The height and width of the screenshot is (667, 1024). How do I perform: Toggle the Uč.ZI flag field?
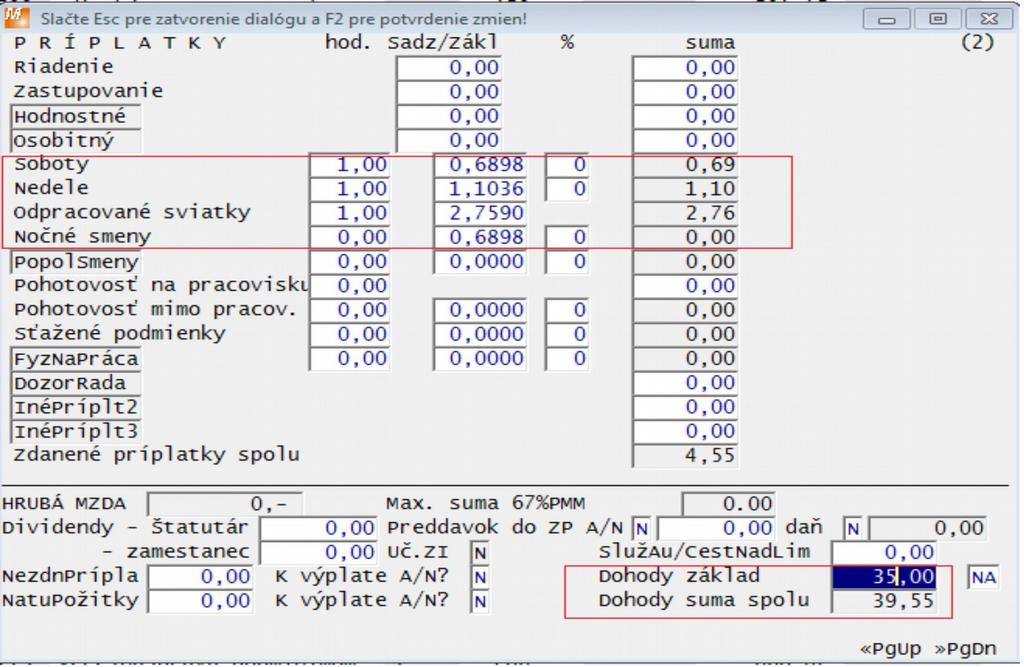tap(480, 553)
